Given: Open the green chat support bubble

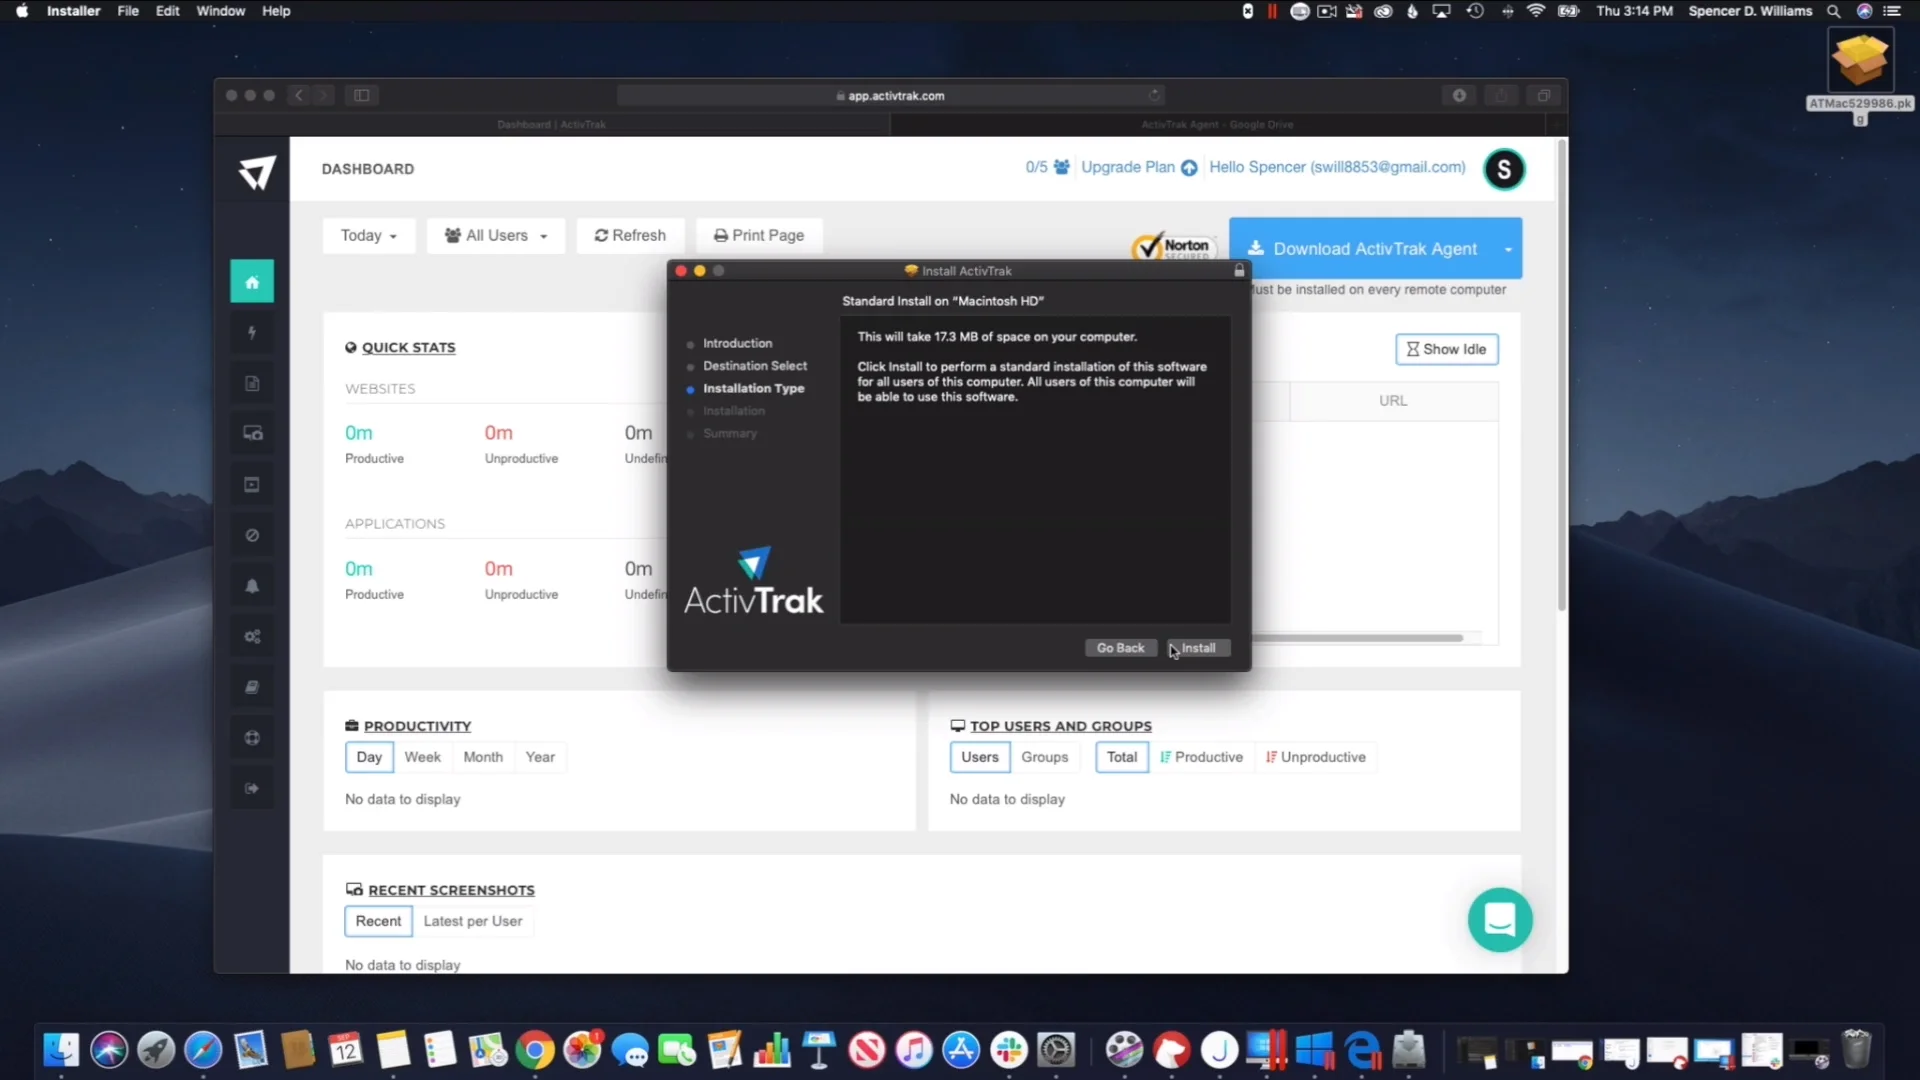Looking at the screenshot, I should point(1499,919).
